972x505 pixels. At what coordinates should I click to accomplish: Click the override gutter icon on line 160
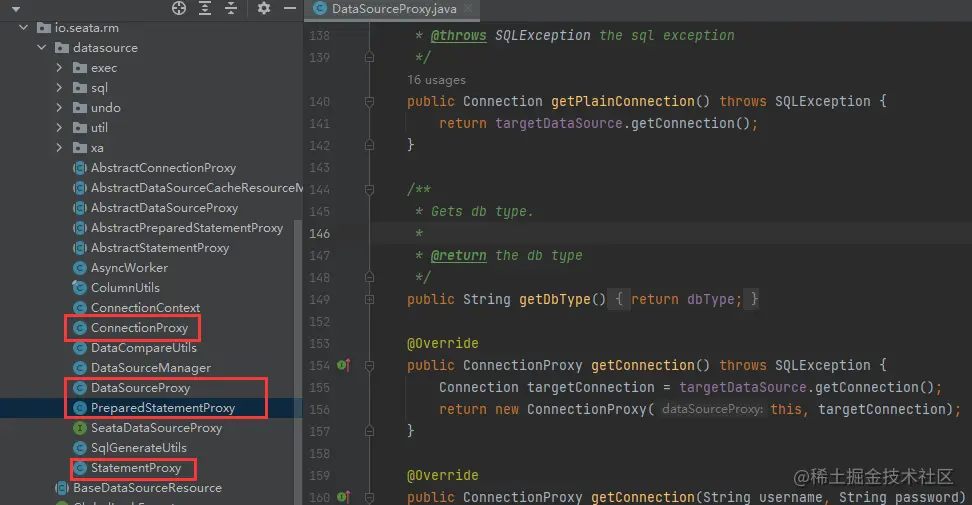pos(343,497)
